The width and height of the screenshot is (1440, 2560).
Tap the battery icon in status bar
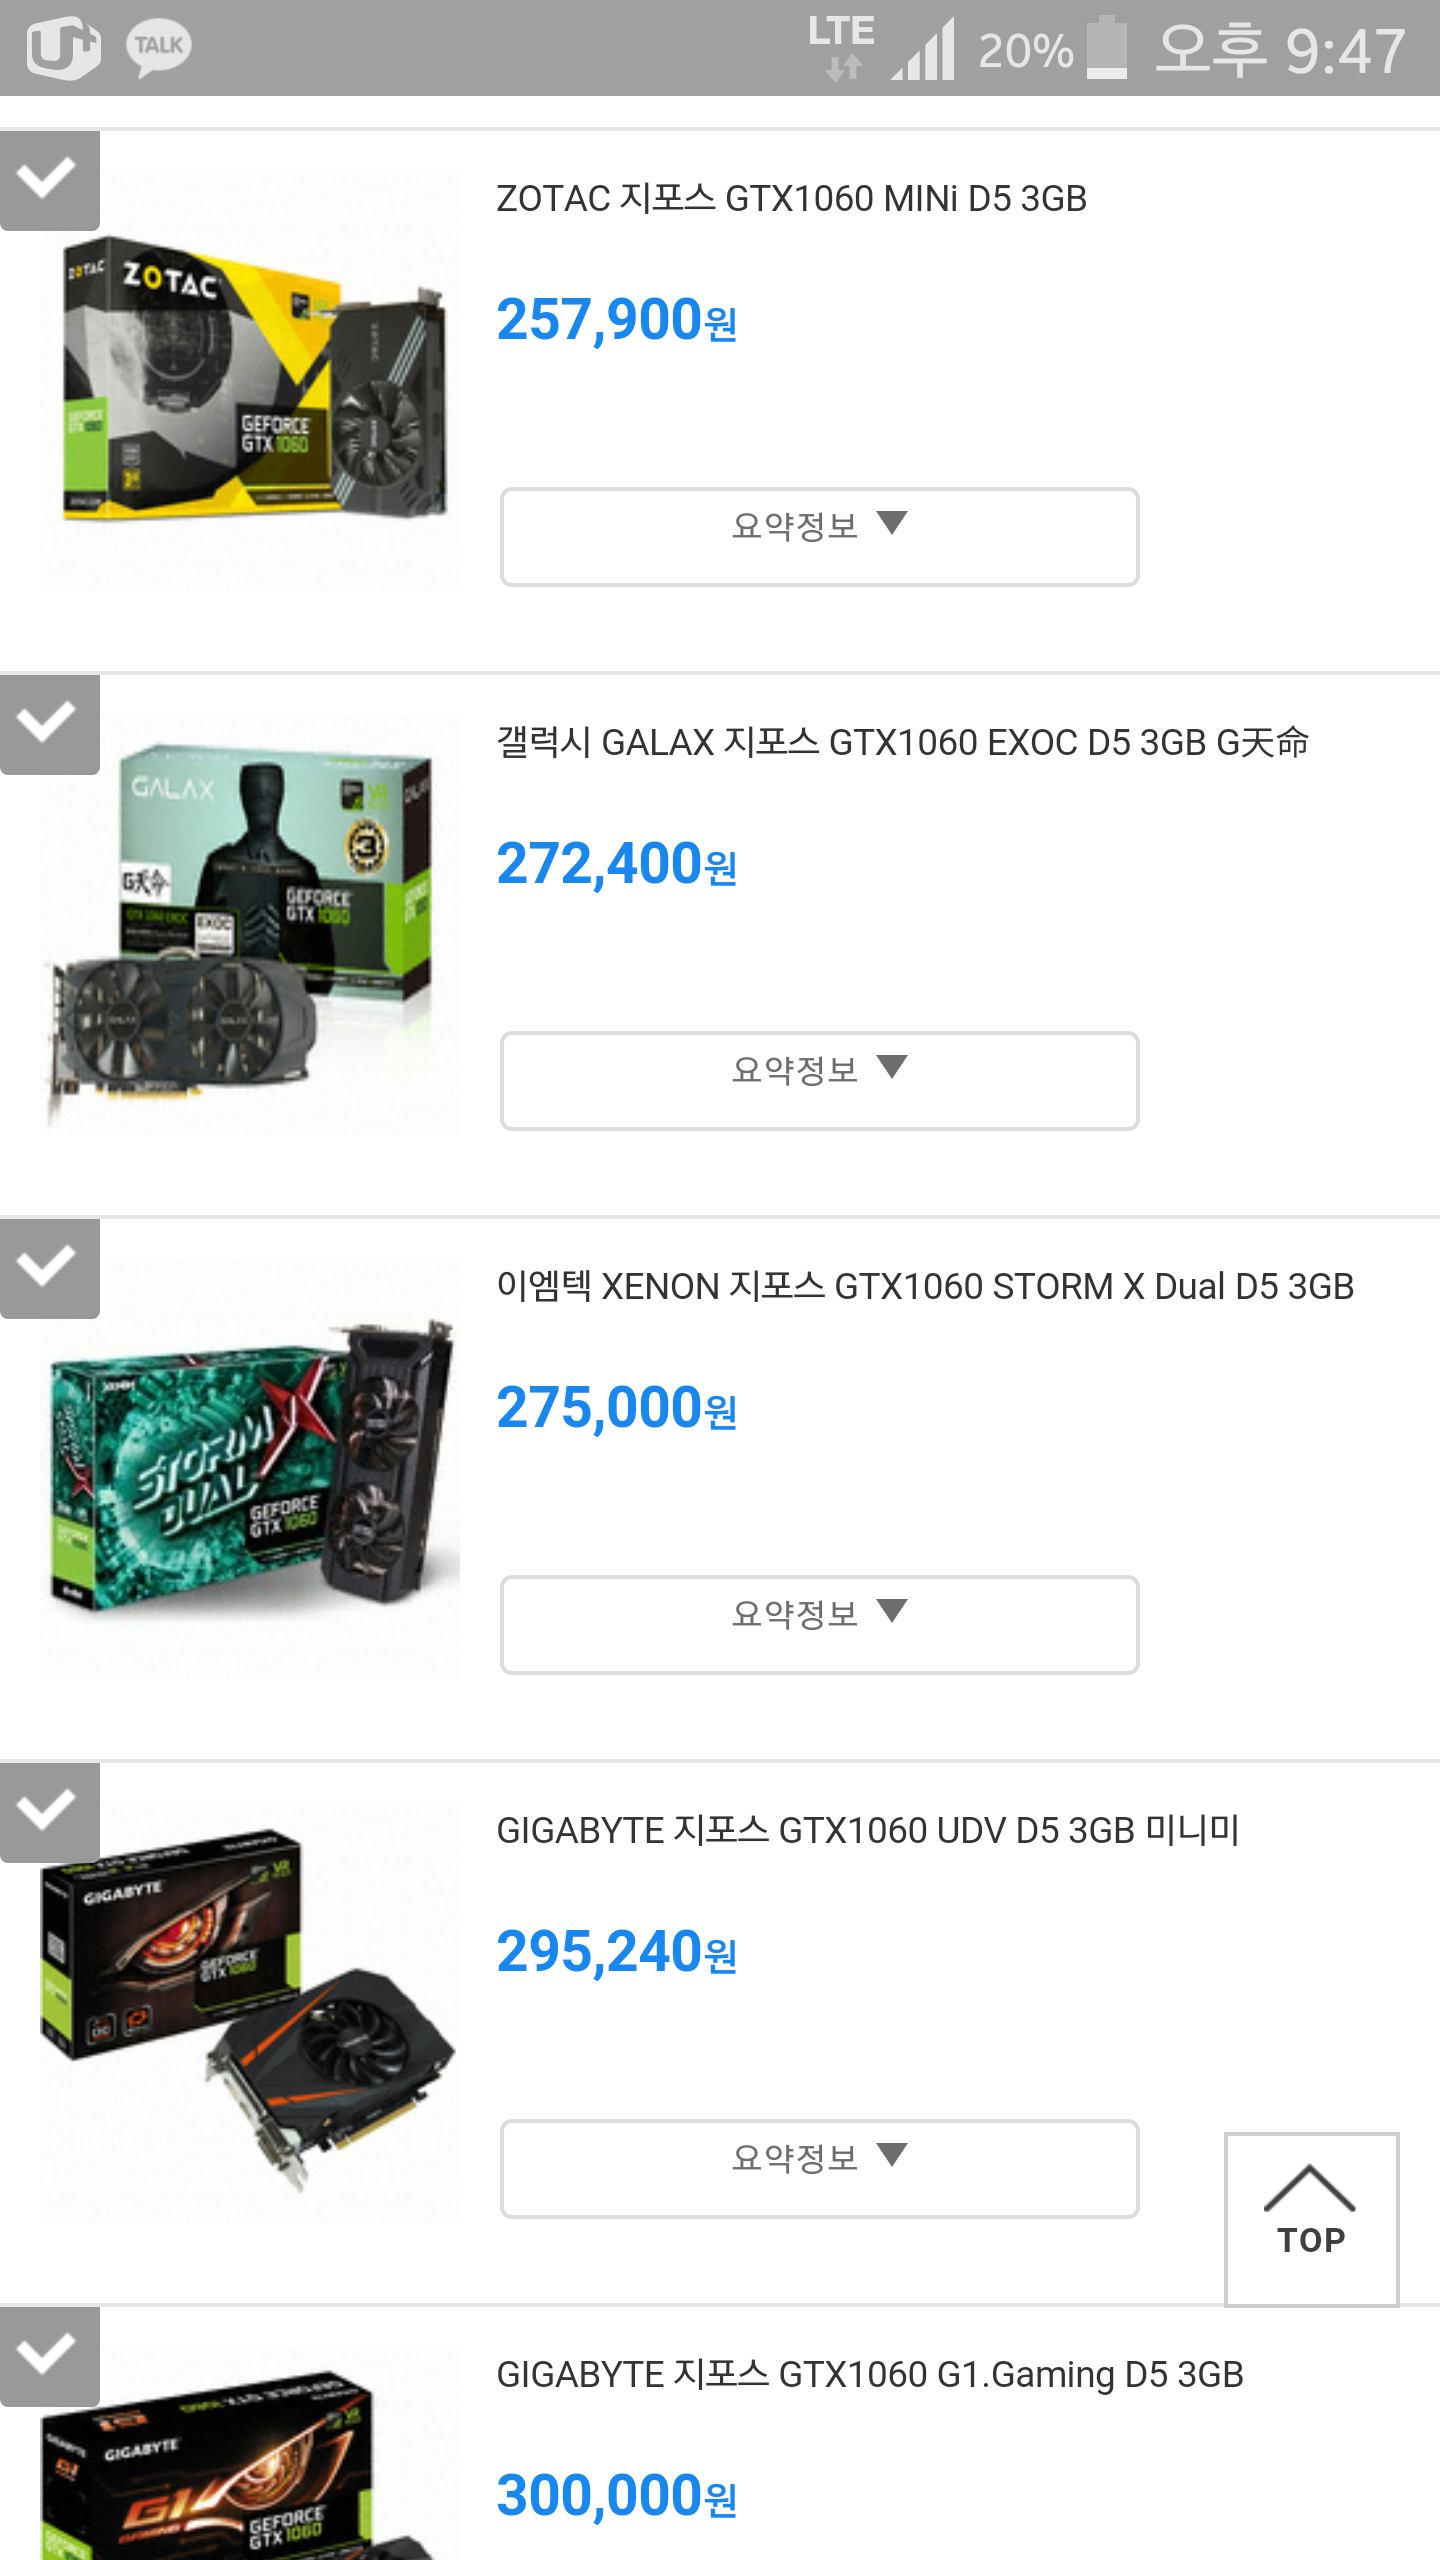coord(1107,47)
